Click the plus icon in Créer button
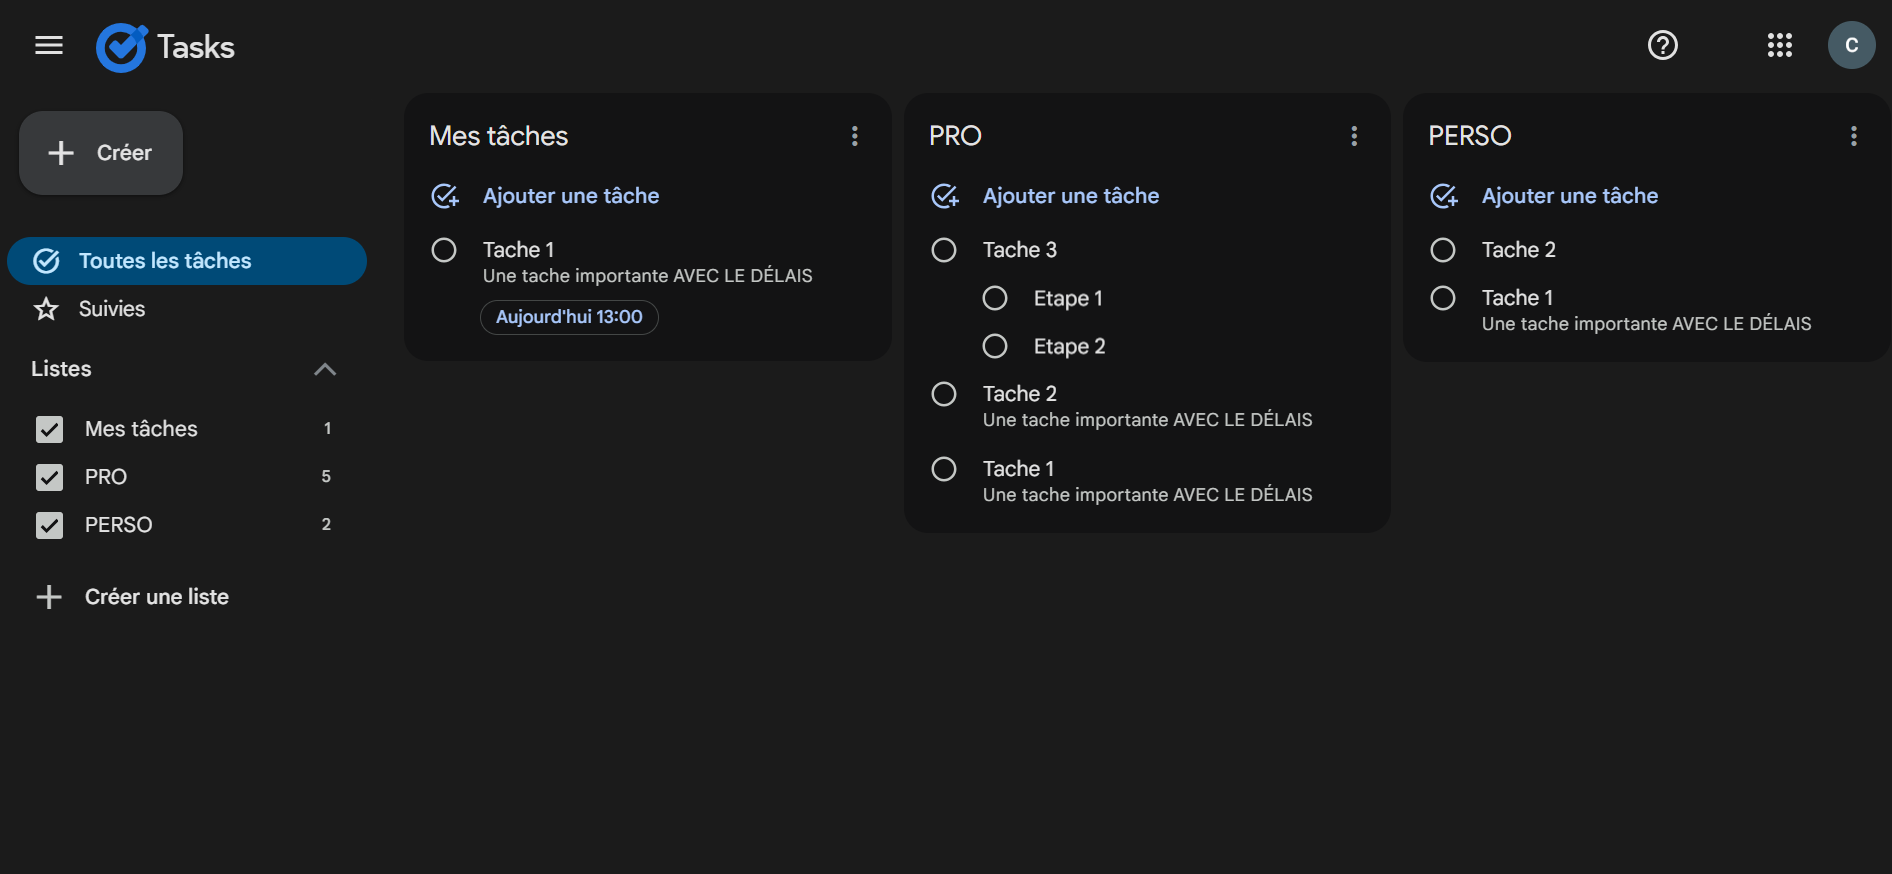This screenshot has height=874, width=1892. click(61, 153)
